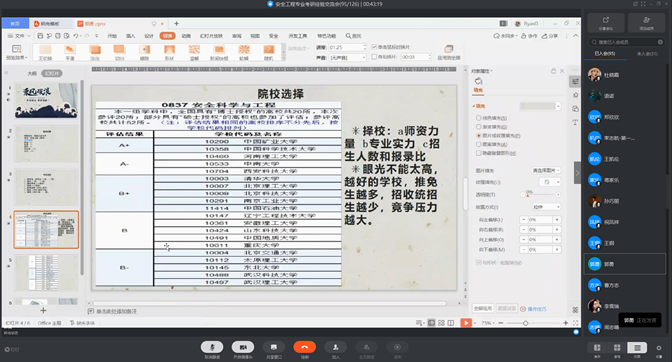
Task: Click the unmute microphone button
Action: coord(212,347)
